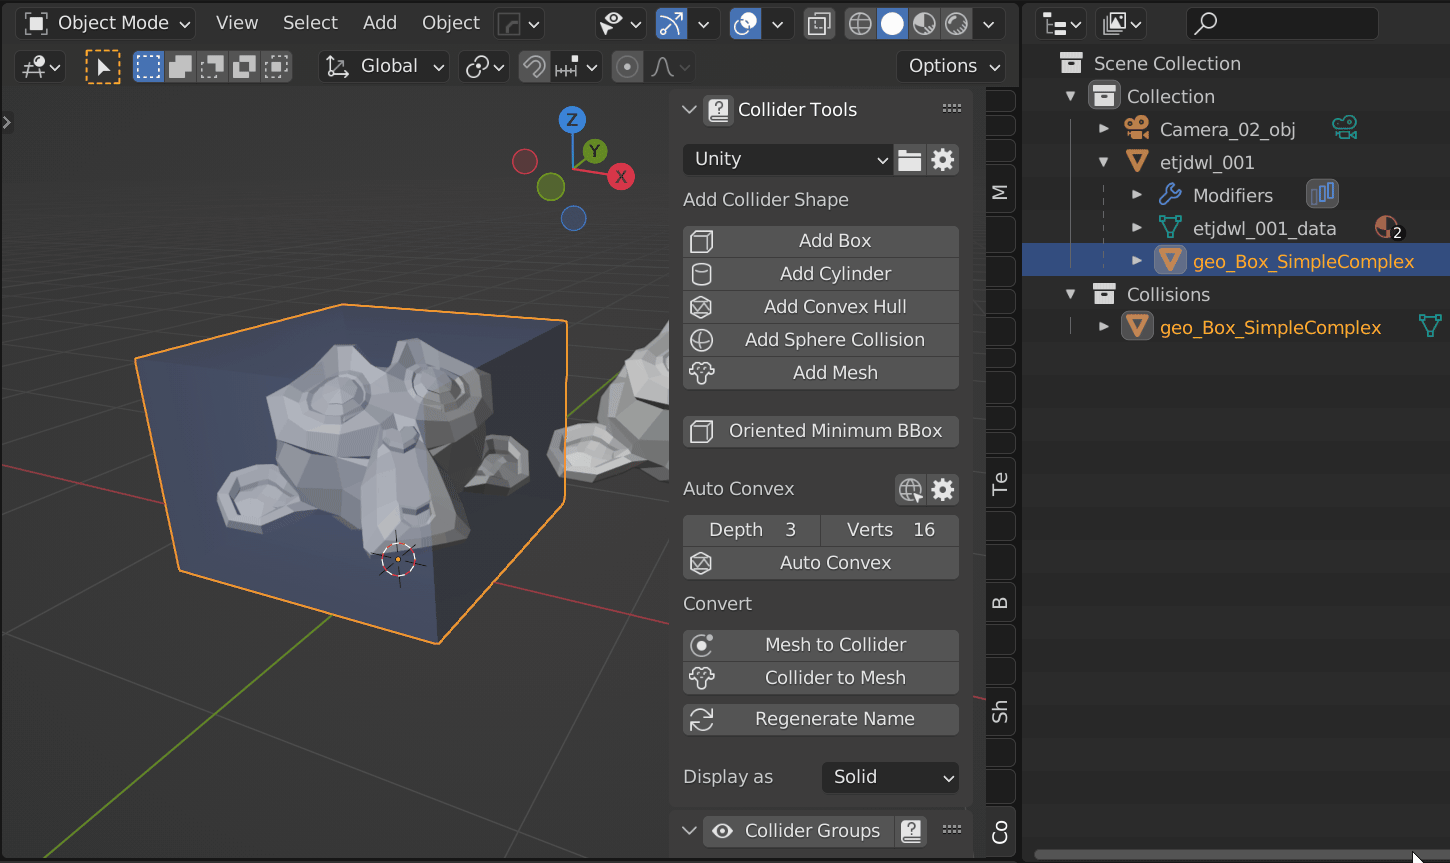The width and height of the screenshot is (1450, 863).
Task: Click the Mesh to Collider button
Action: [821, 645]
